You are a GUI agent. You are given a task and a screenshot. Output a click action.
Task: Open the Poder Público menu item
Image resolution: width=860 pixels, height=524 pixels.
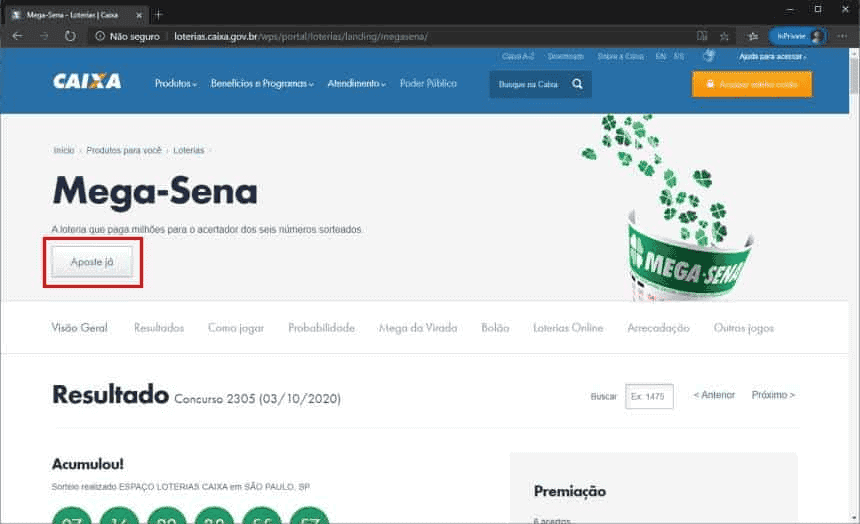click(428, 83)
